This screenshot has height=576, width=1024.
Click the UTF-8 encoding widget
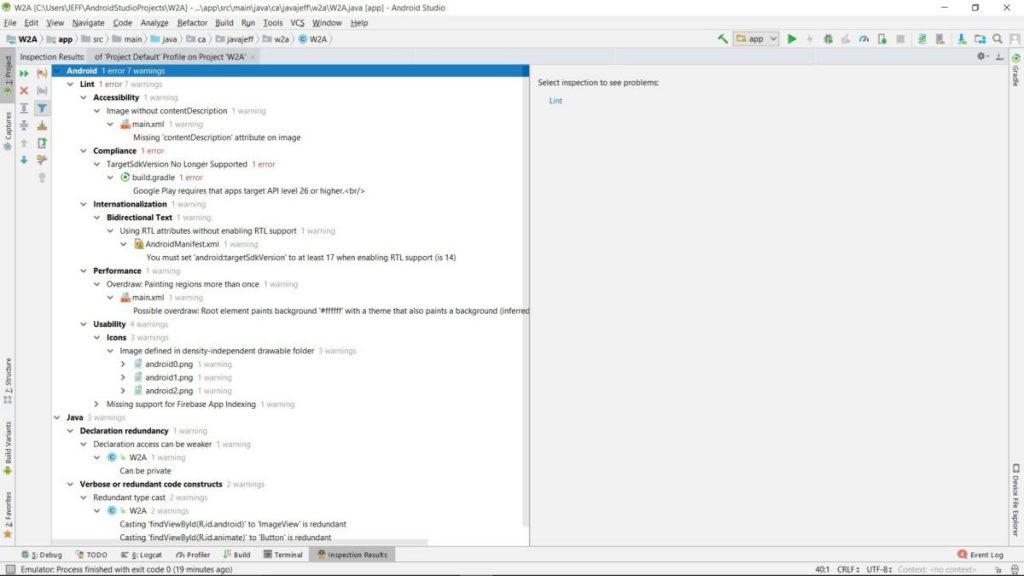click(879, 569)
